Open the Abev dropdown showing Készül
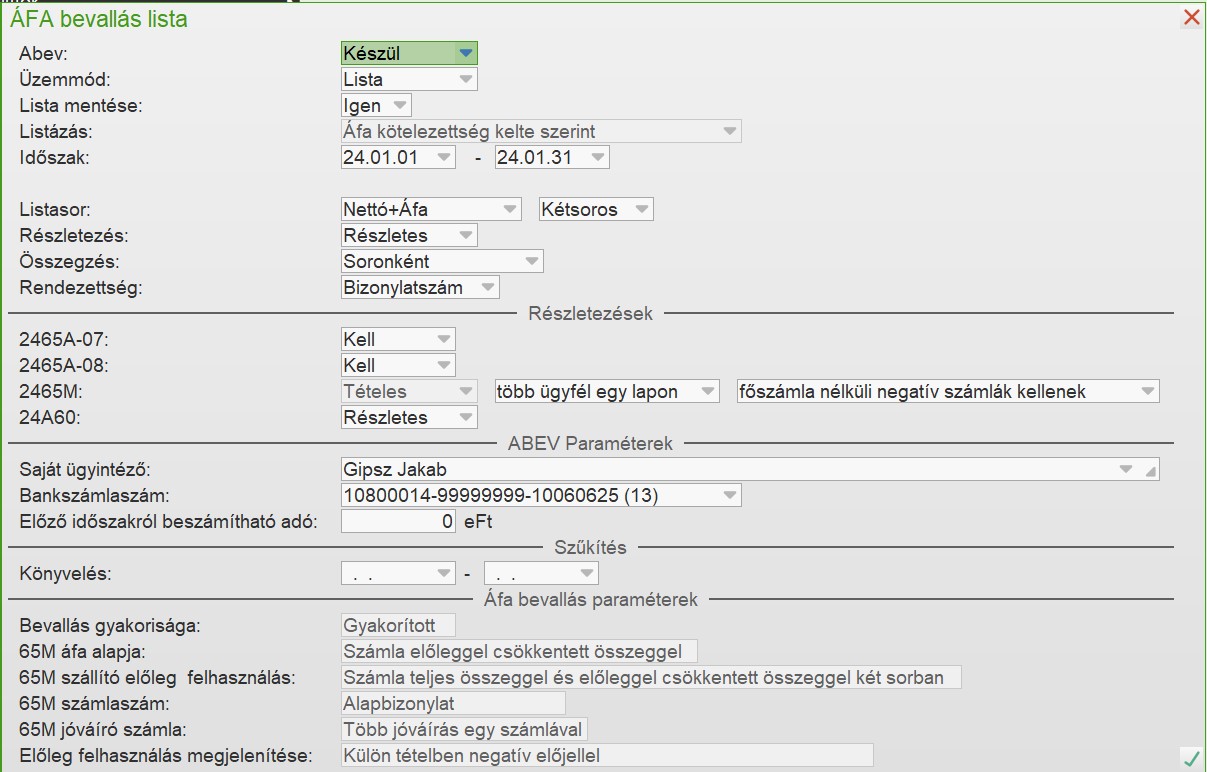Screen dimensions: 1207x772 click(409, 53)
